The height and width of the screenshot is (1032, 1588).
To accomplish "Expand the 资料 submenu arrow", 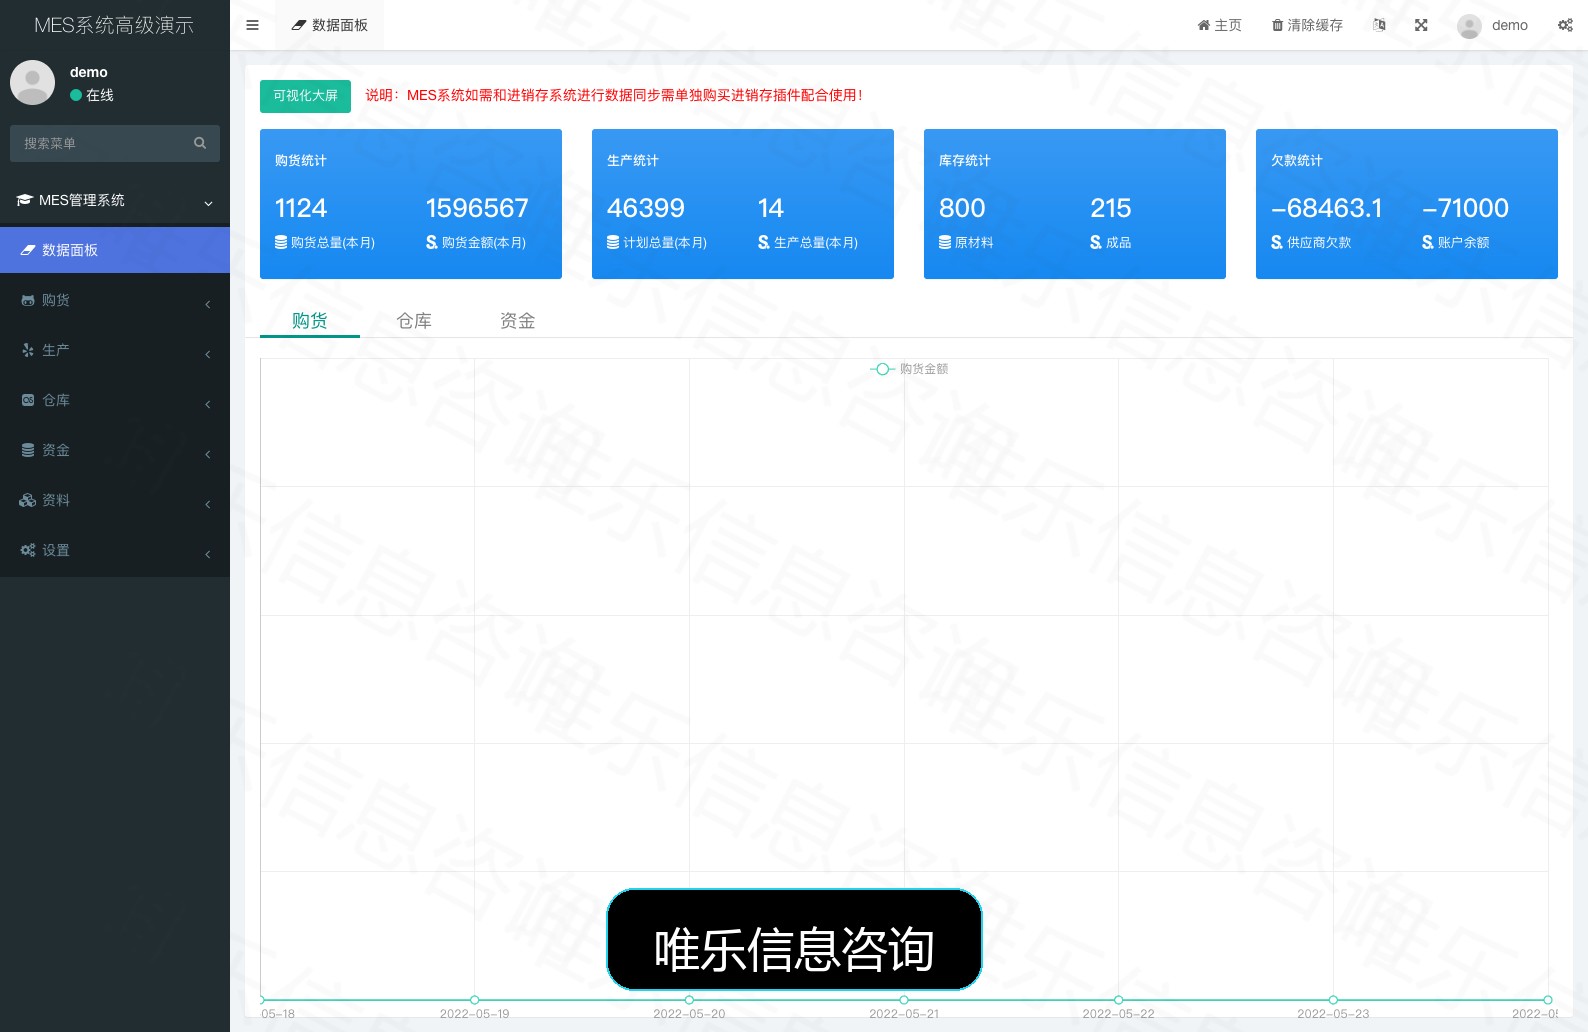I will tap(208, 504).
